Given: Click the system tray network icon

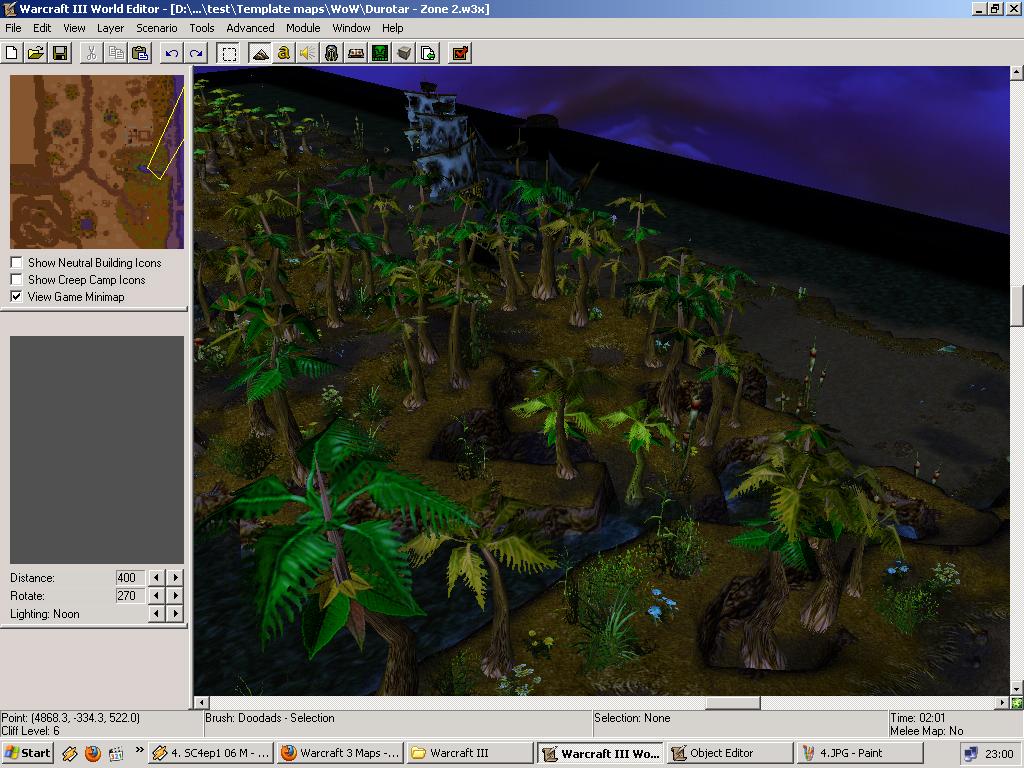Looking at the screenshot, I should pyautogui.click(x=971, y=754).
